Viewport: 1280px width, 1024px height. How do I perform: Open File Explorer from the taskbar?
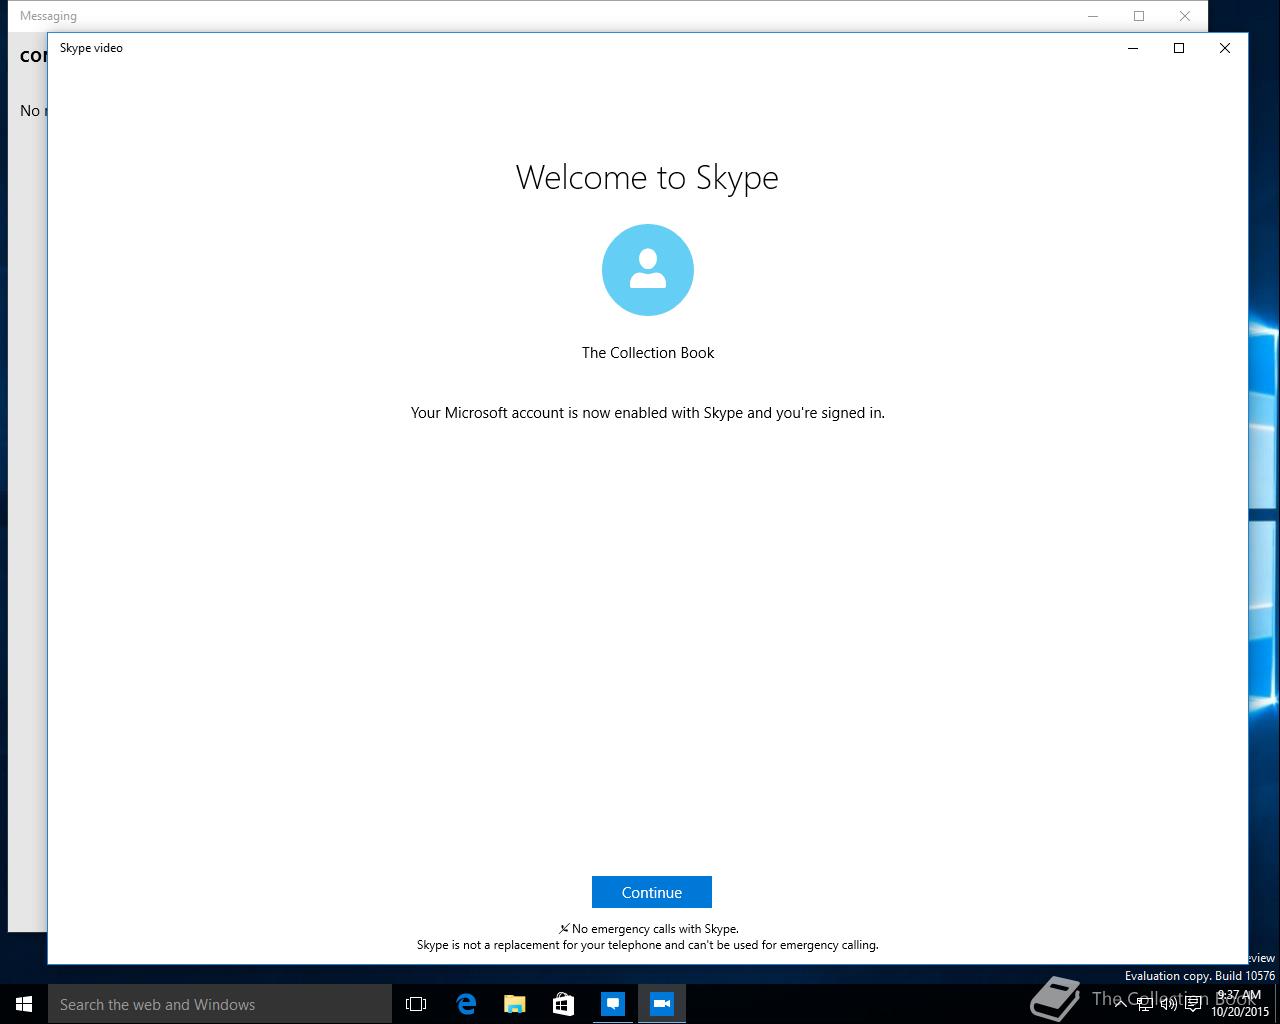tap(515, 1004)
